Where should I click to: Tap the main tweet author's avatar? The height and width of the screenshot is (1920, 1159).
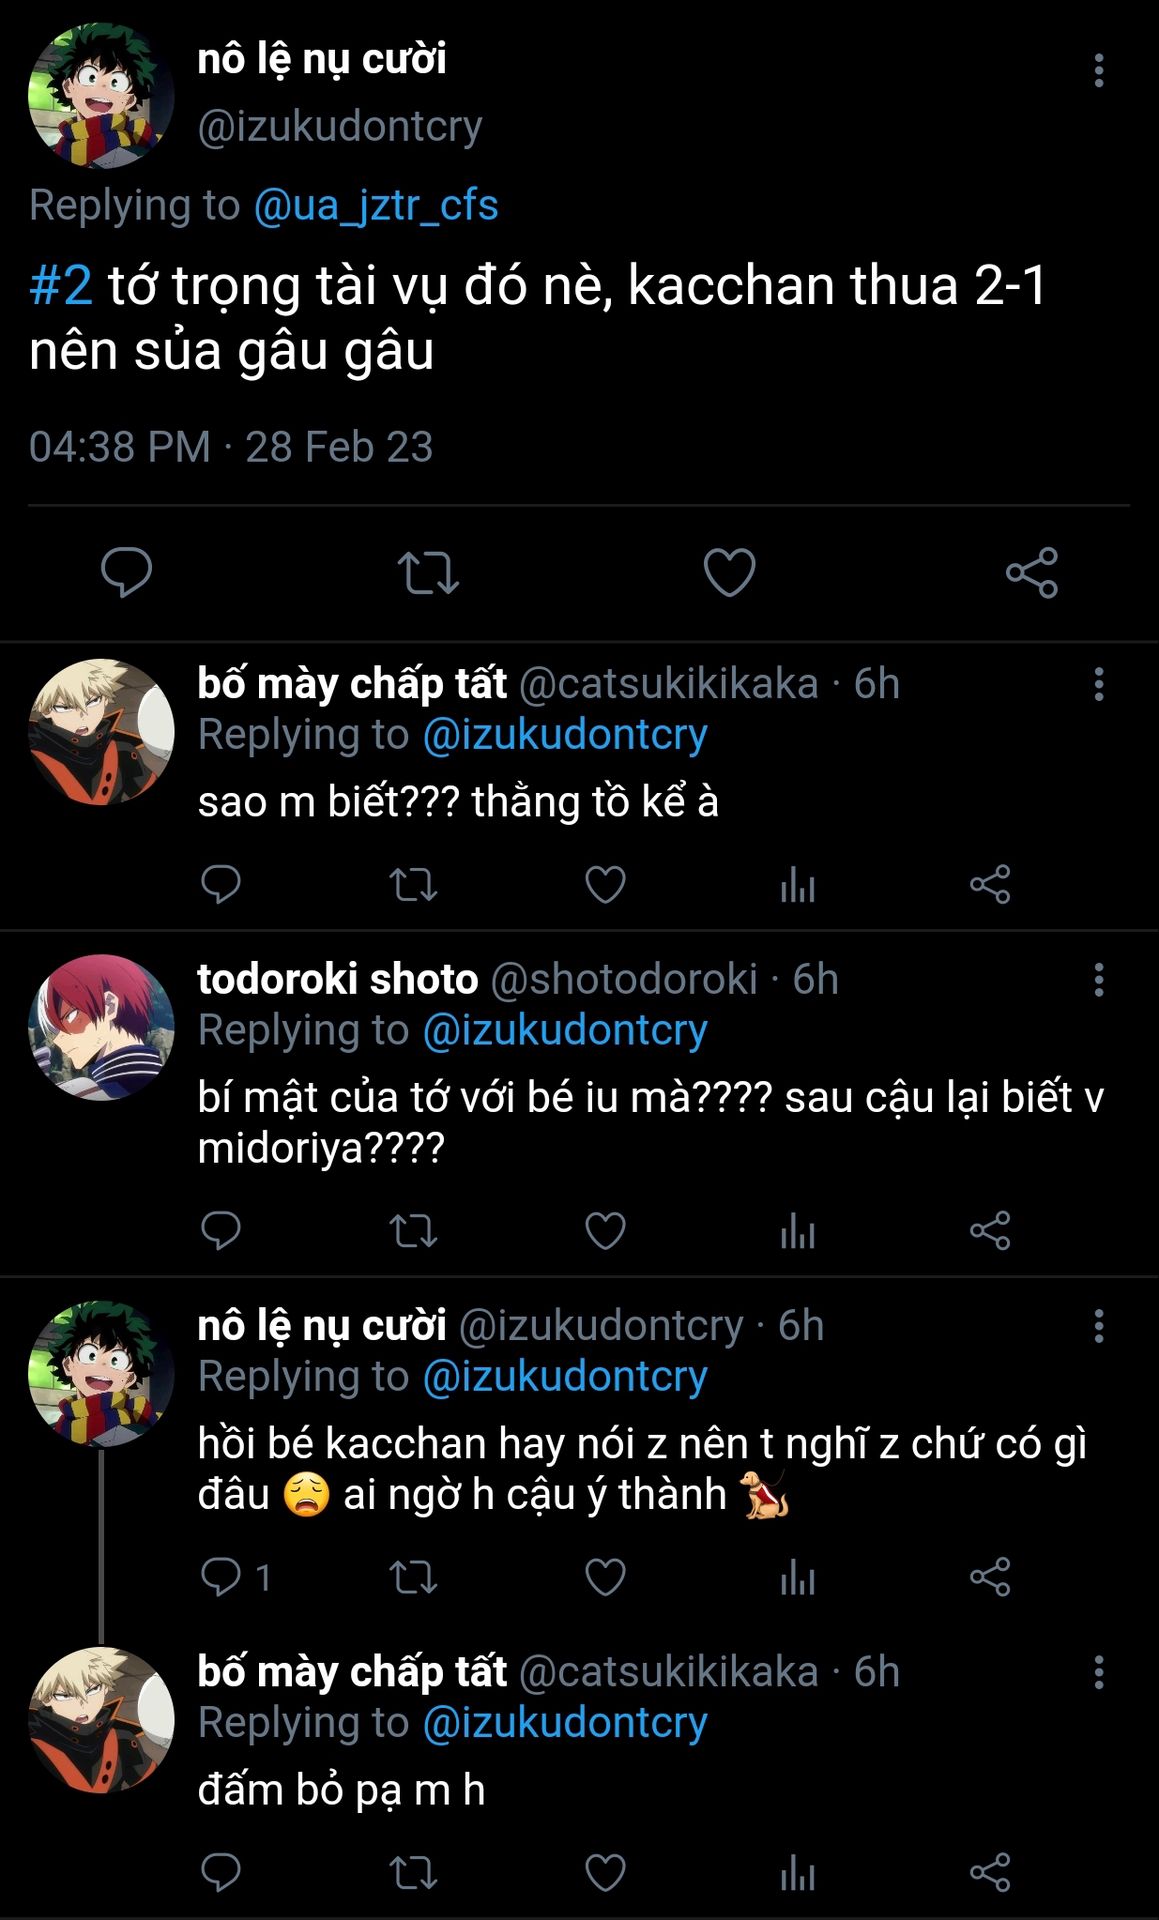tap(101, 96)
